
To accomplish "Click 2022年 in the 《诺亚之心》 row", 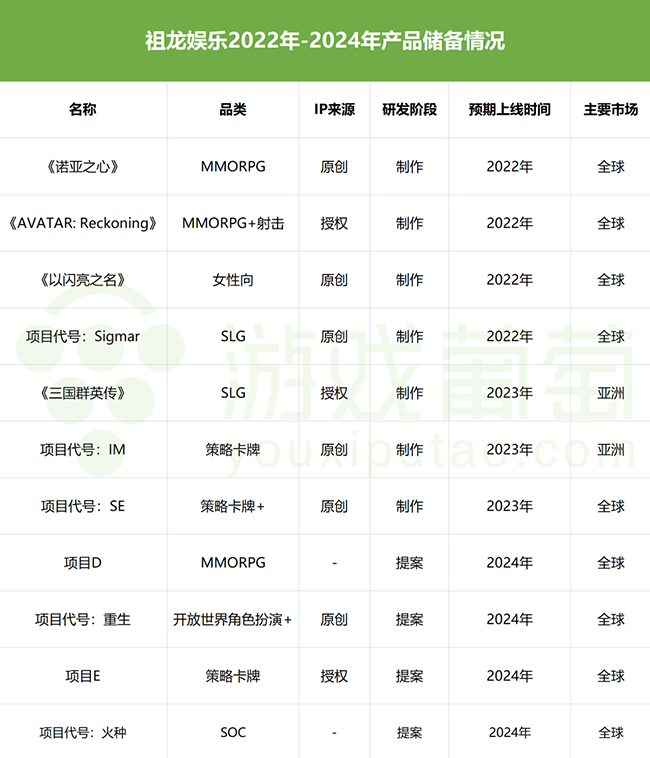I will point(509,167).
